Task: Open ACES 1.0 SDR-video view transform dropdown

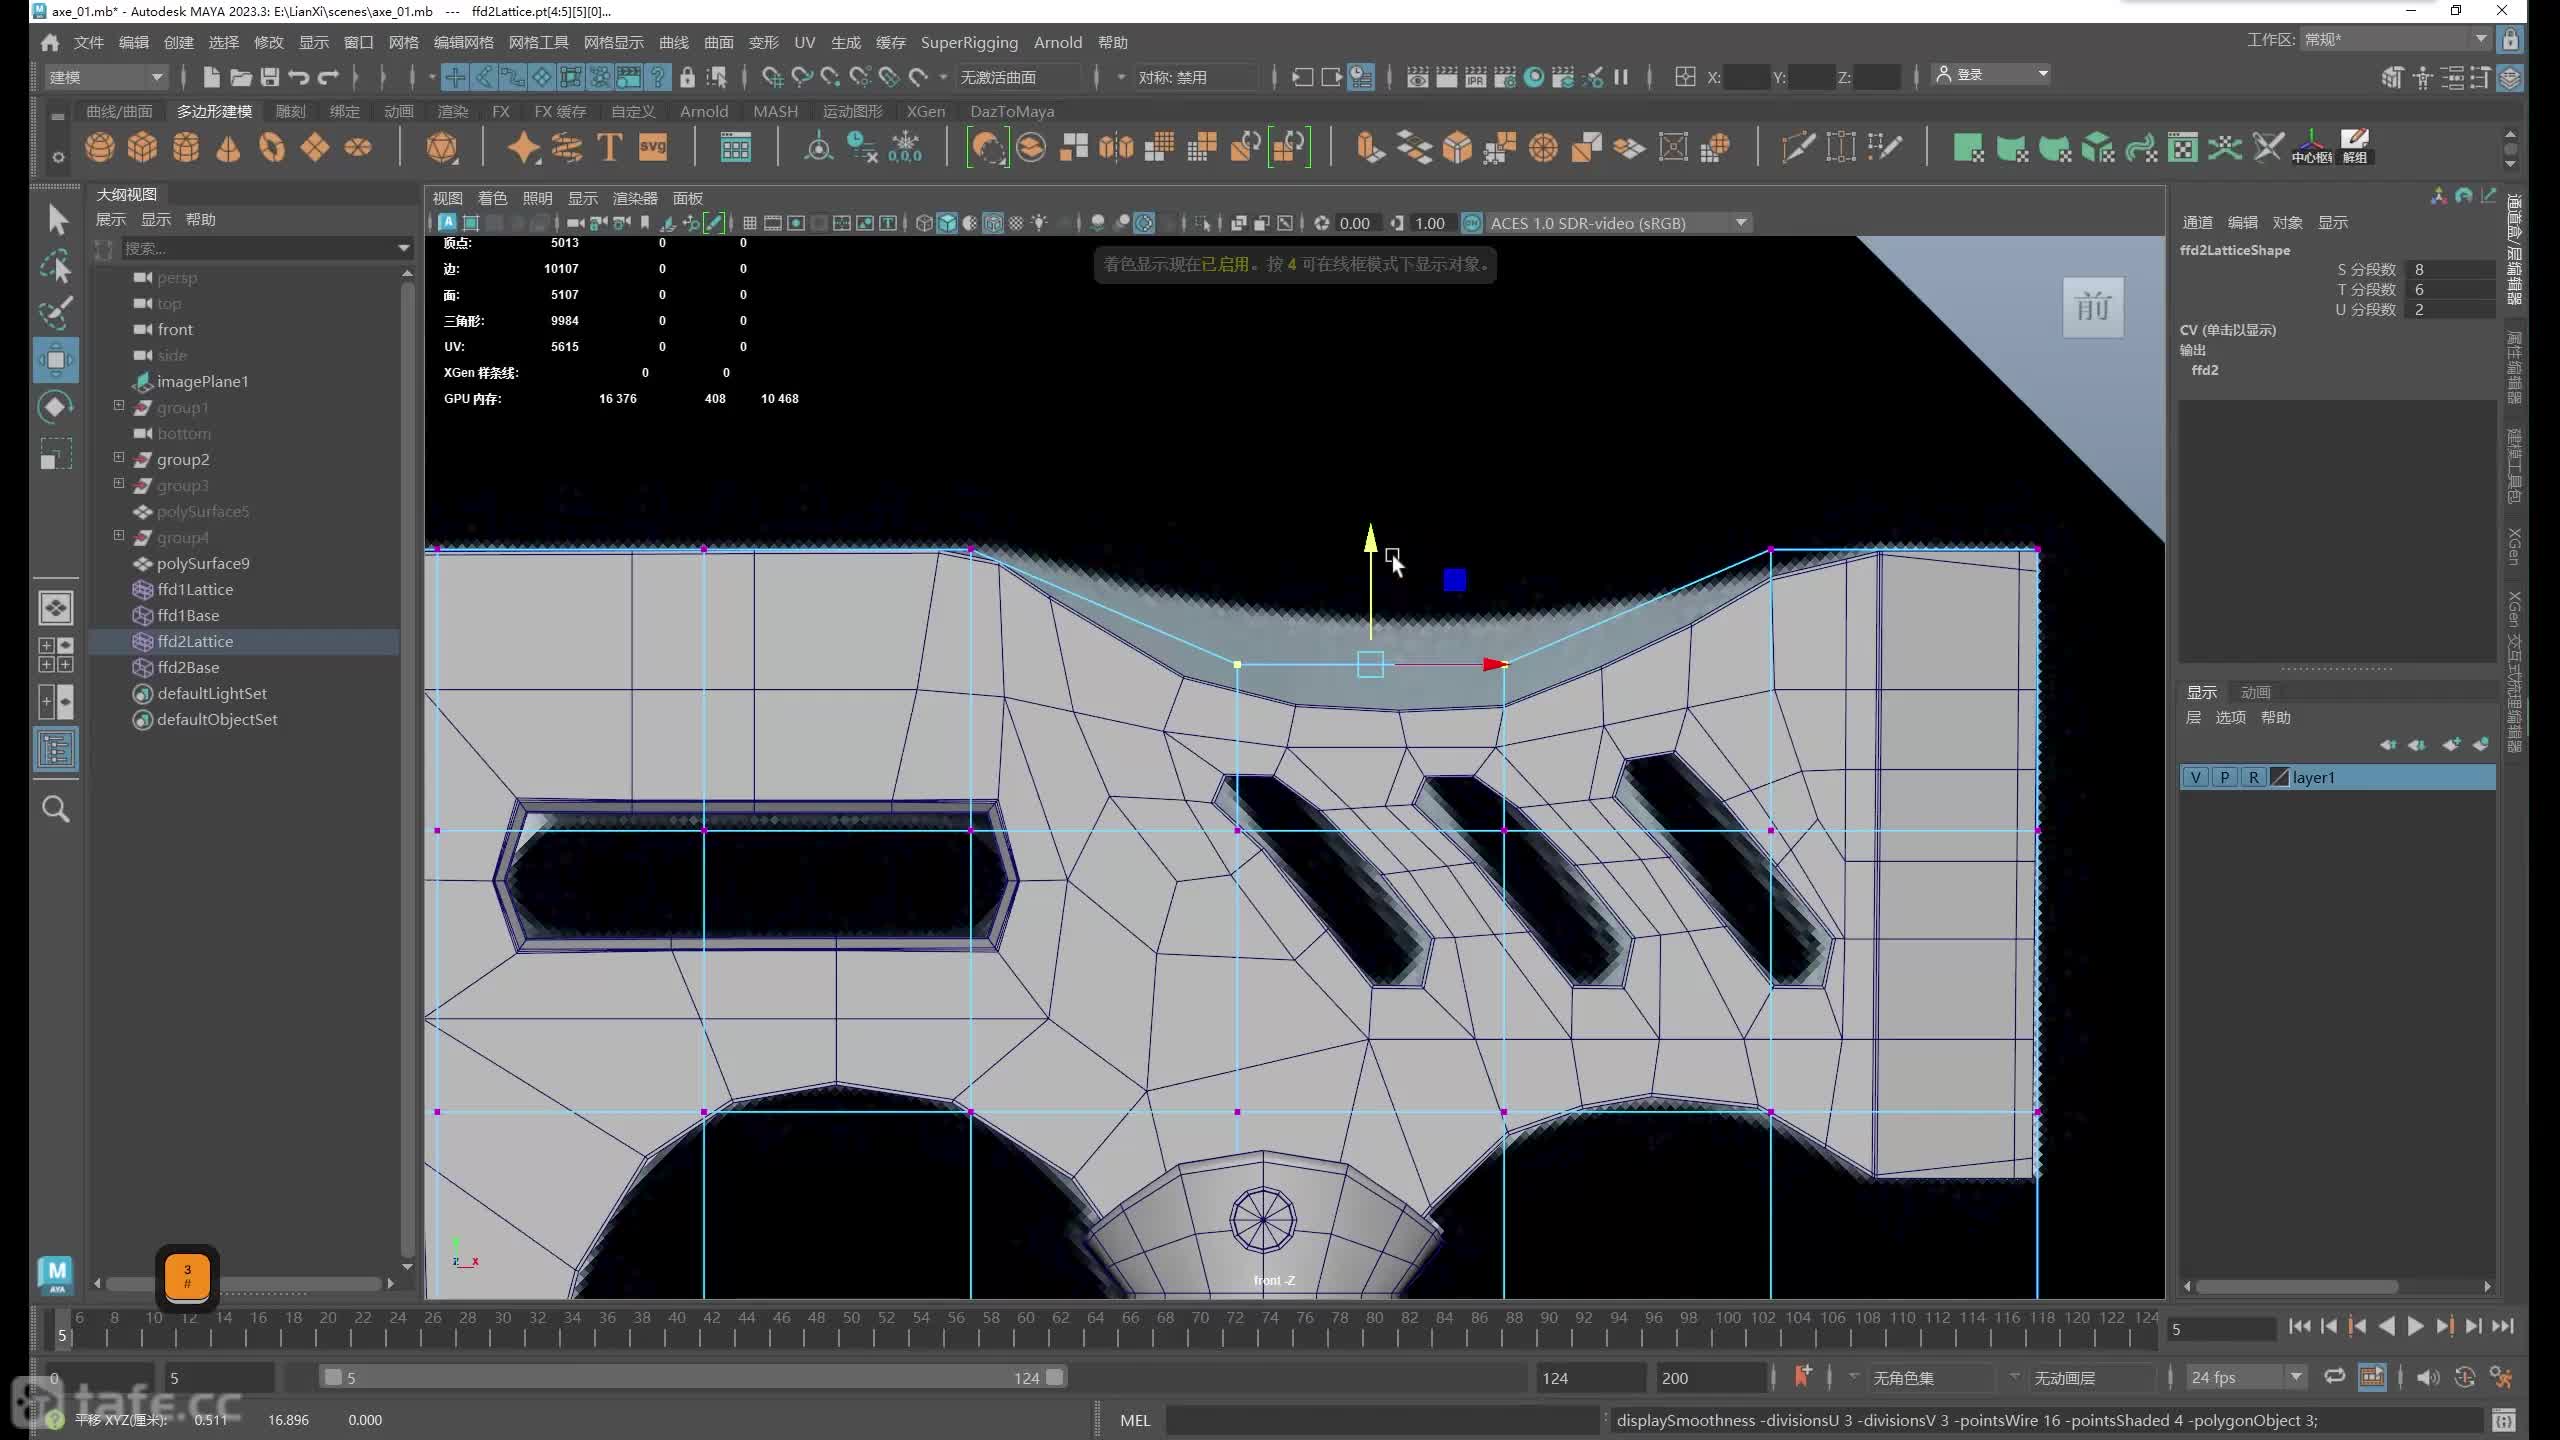Action: click(x=1618, y=223)
